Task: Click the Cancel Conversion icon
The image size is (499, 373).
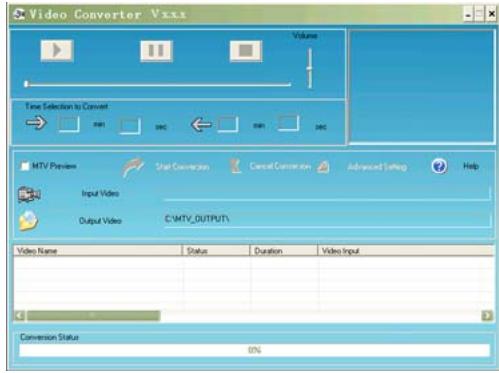Action: click(235, 166)
